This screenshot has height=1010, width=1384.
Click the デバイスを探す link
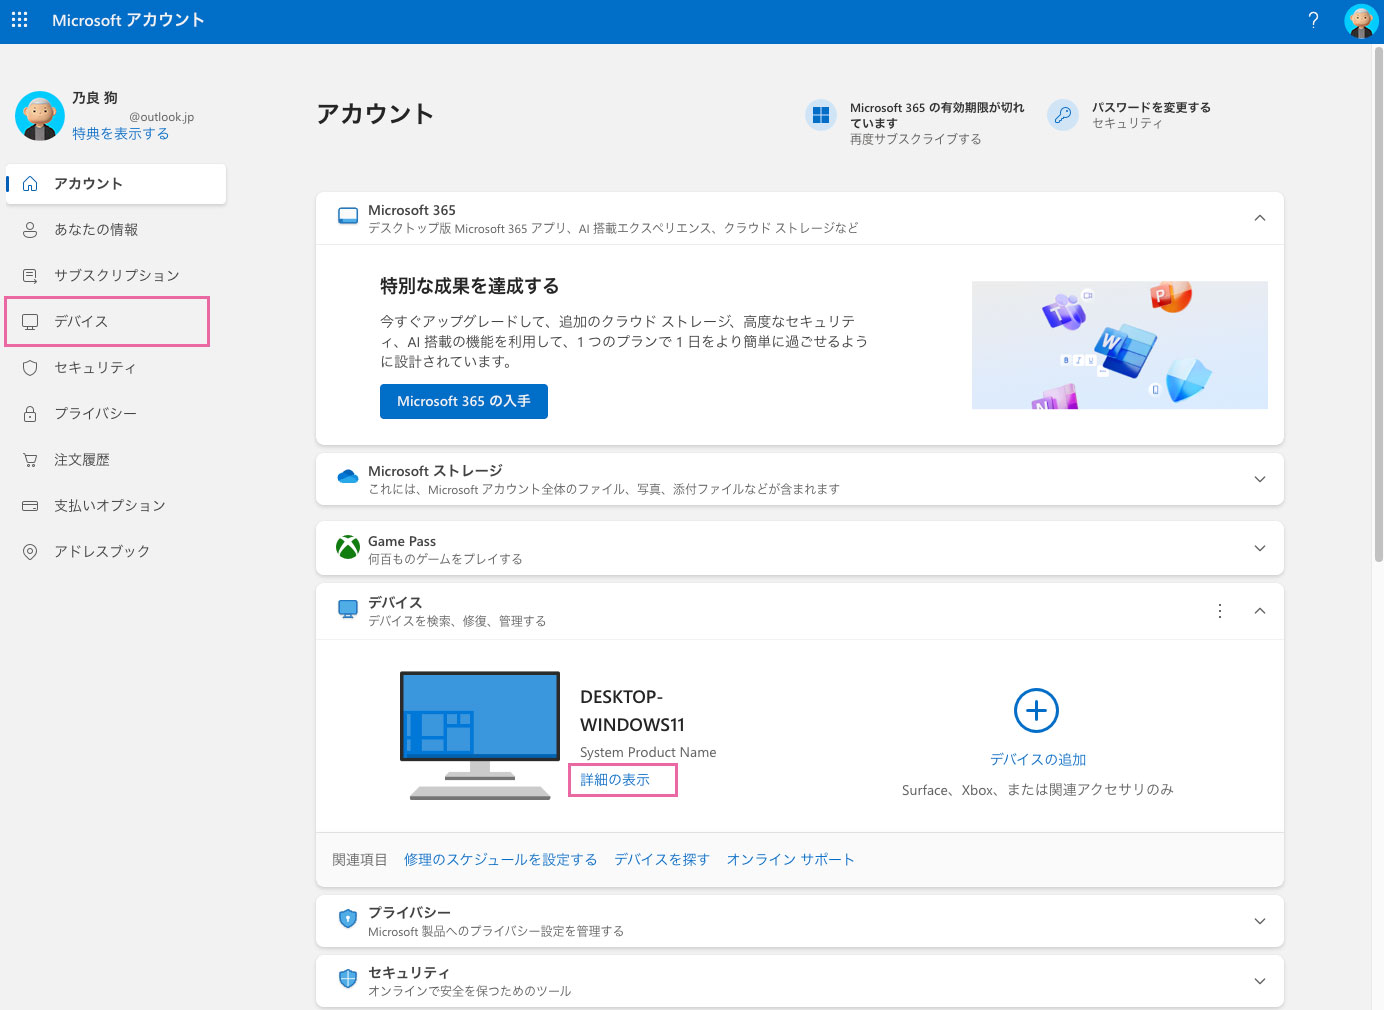[x=661, y=860]
